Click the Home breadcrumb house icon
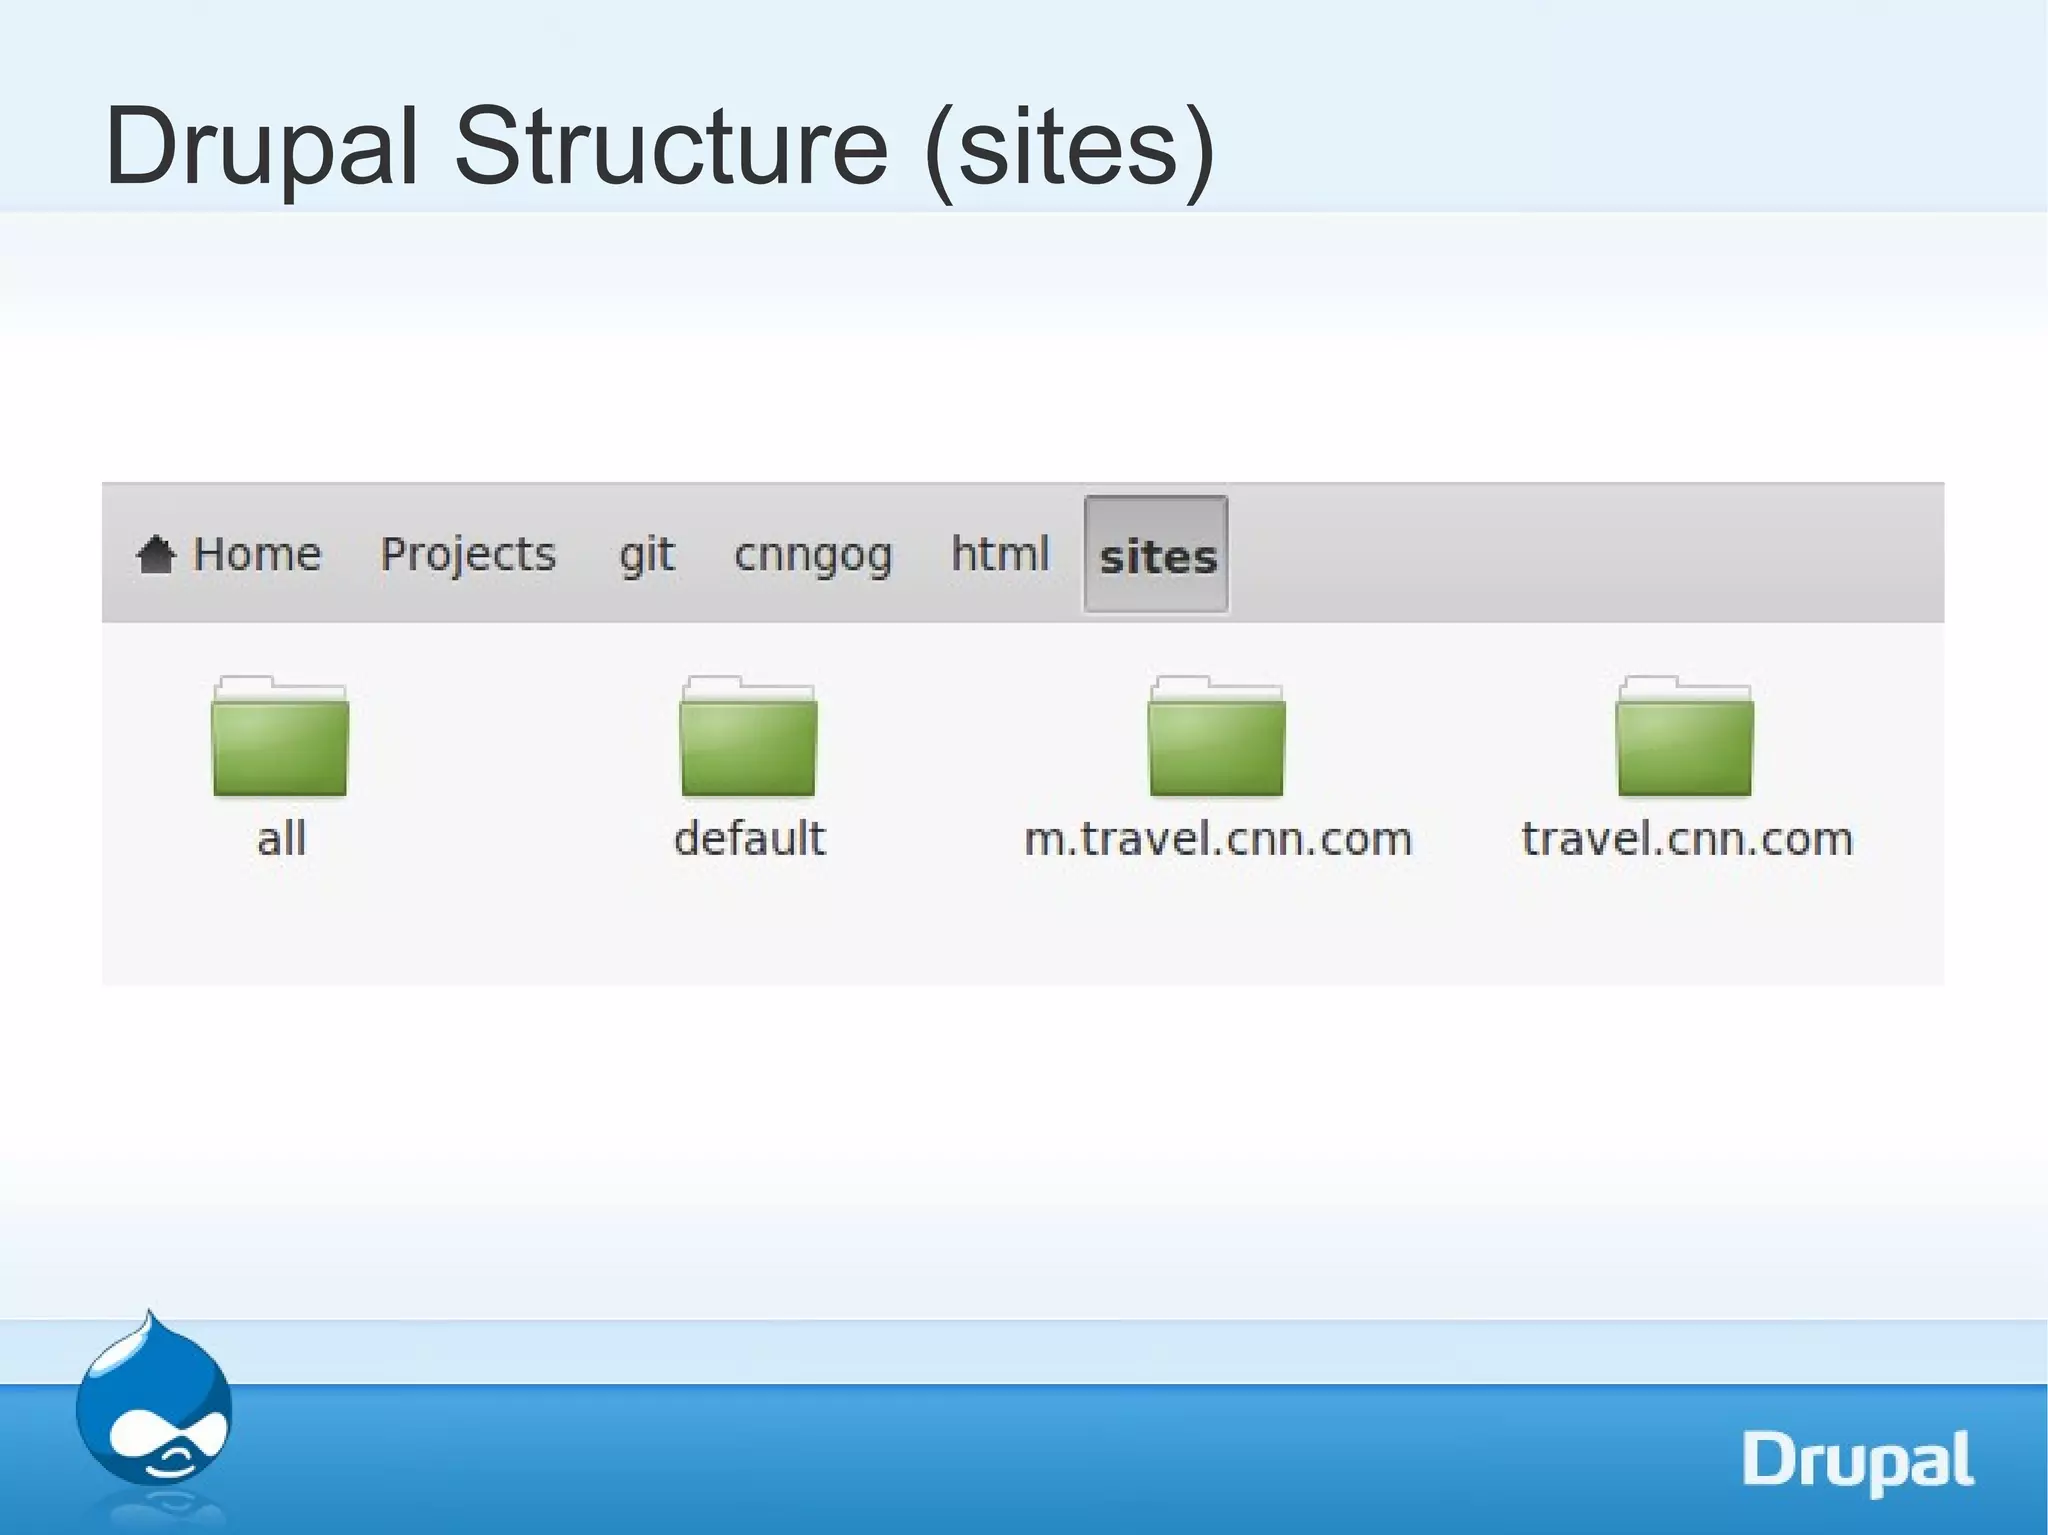This screenshot has width=2048, height=1535. click(156, 555)
